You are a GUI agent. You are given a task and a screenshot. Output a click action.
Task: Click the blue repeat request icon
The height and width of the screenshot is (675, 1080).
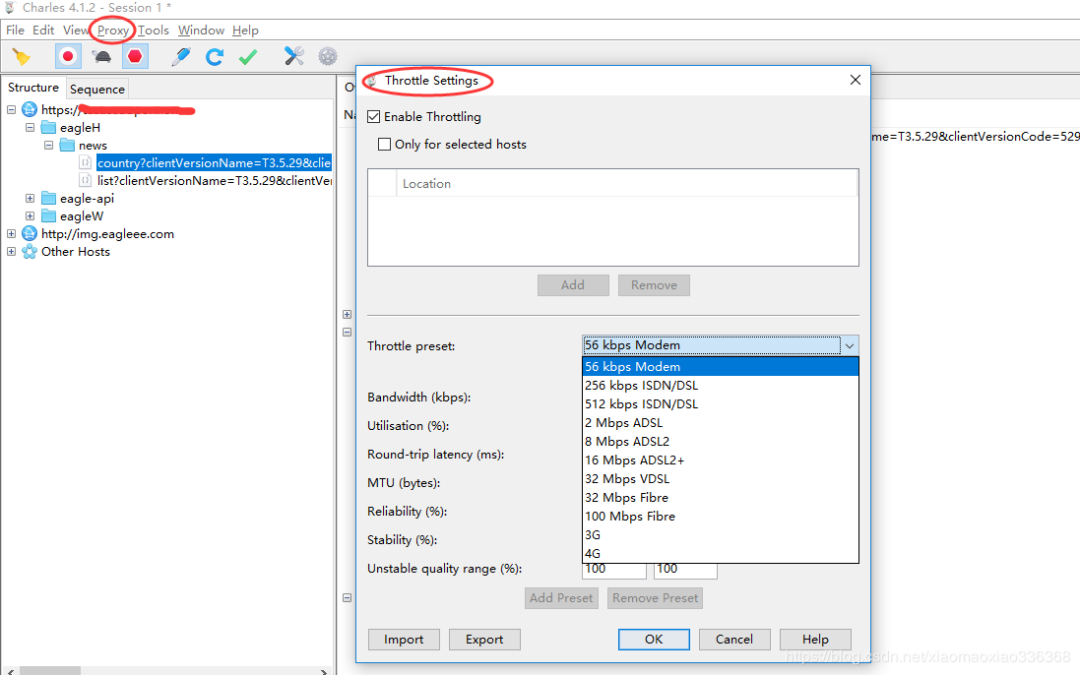coord(214,56)
